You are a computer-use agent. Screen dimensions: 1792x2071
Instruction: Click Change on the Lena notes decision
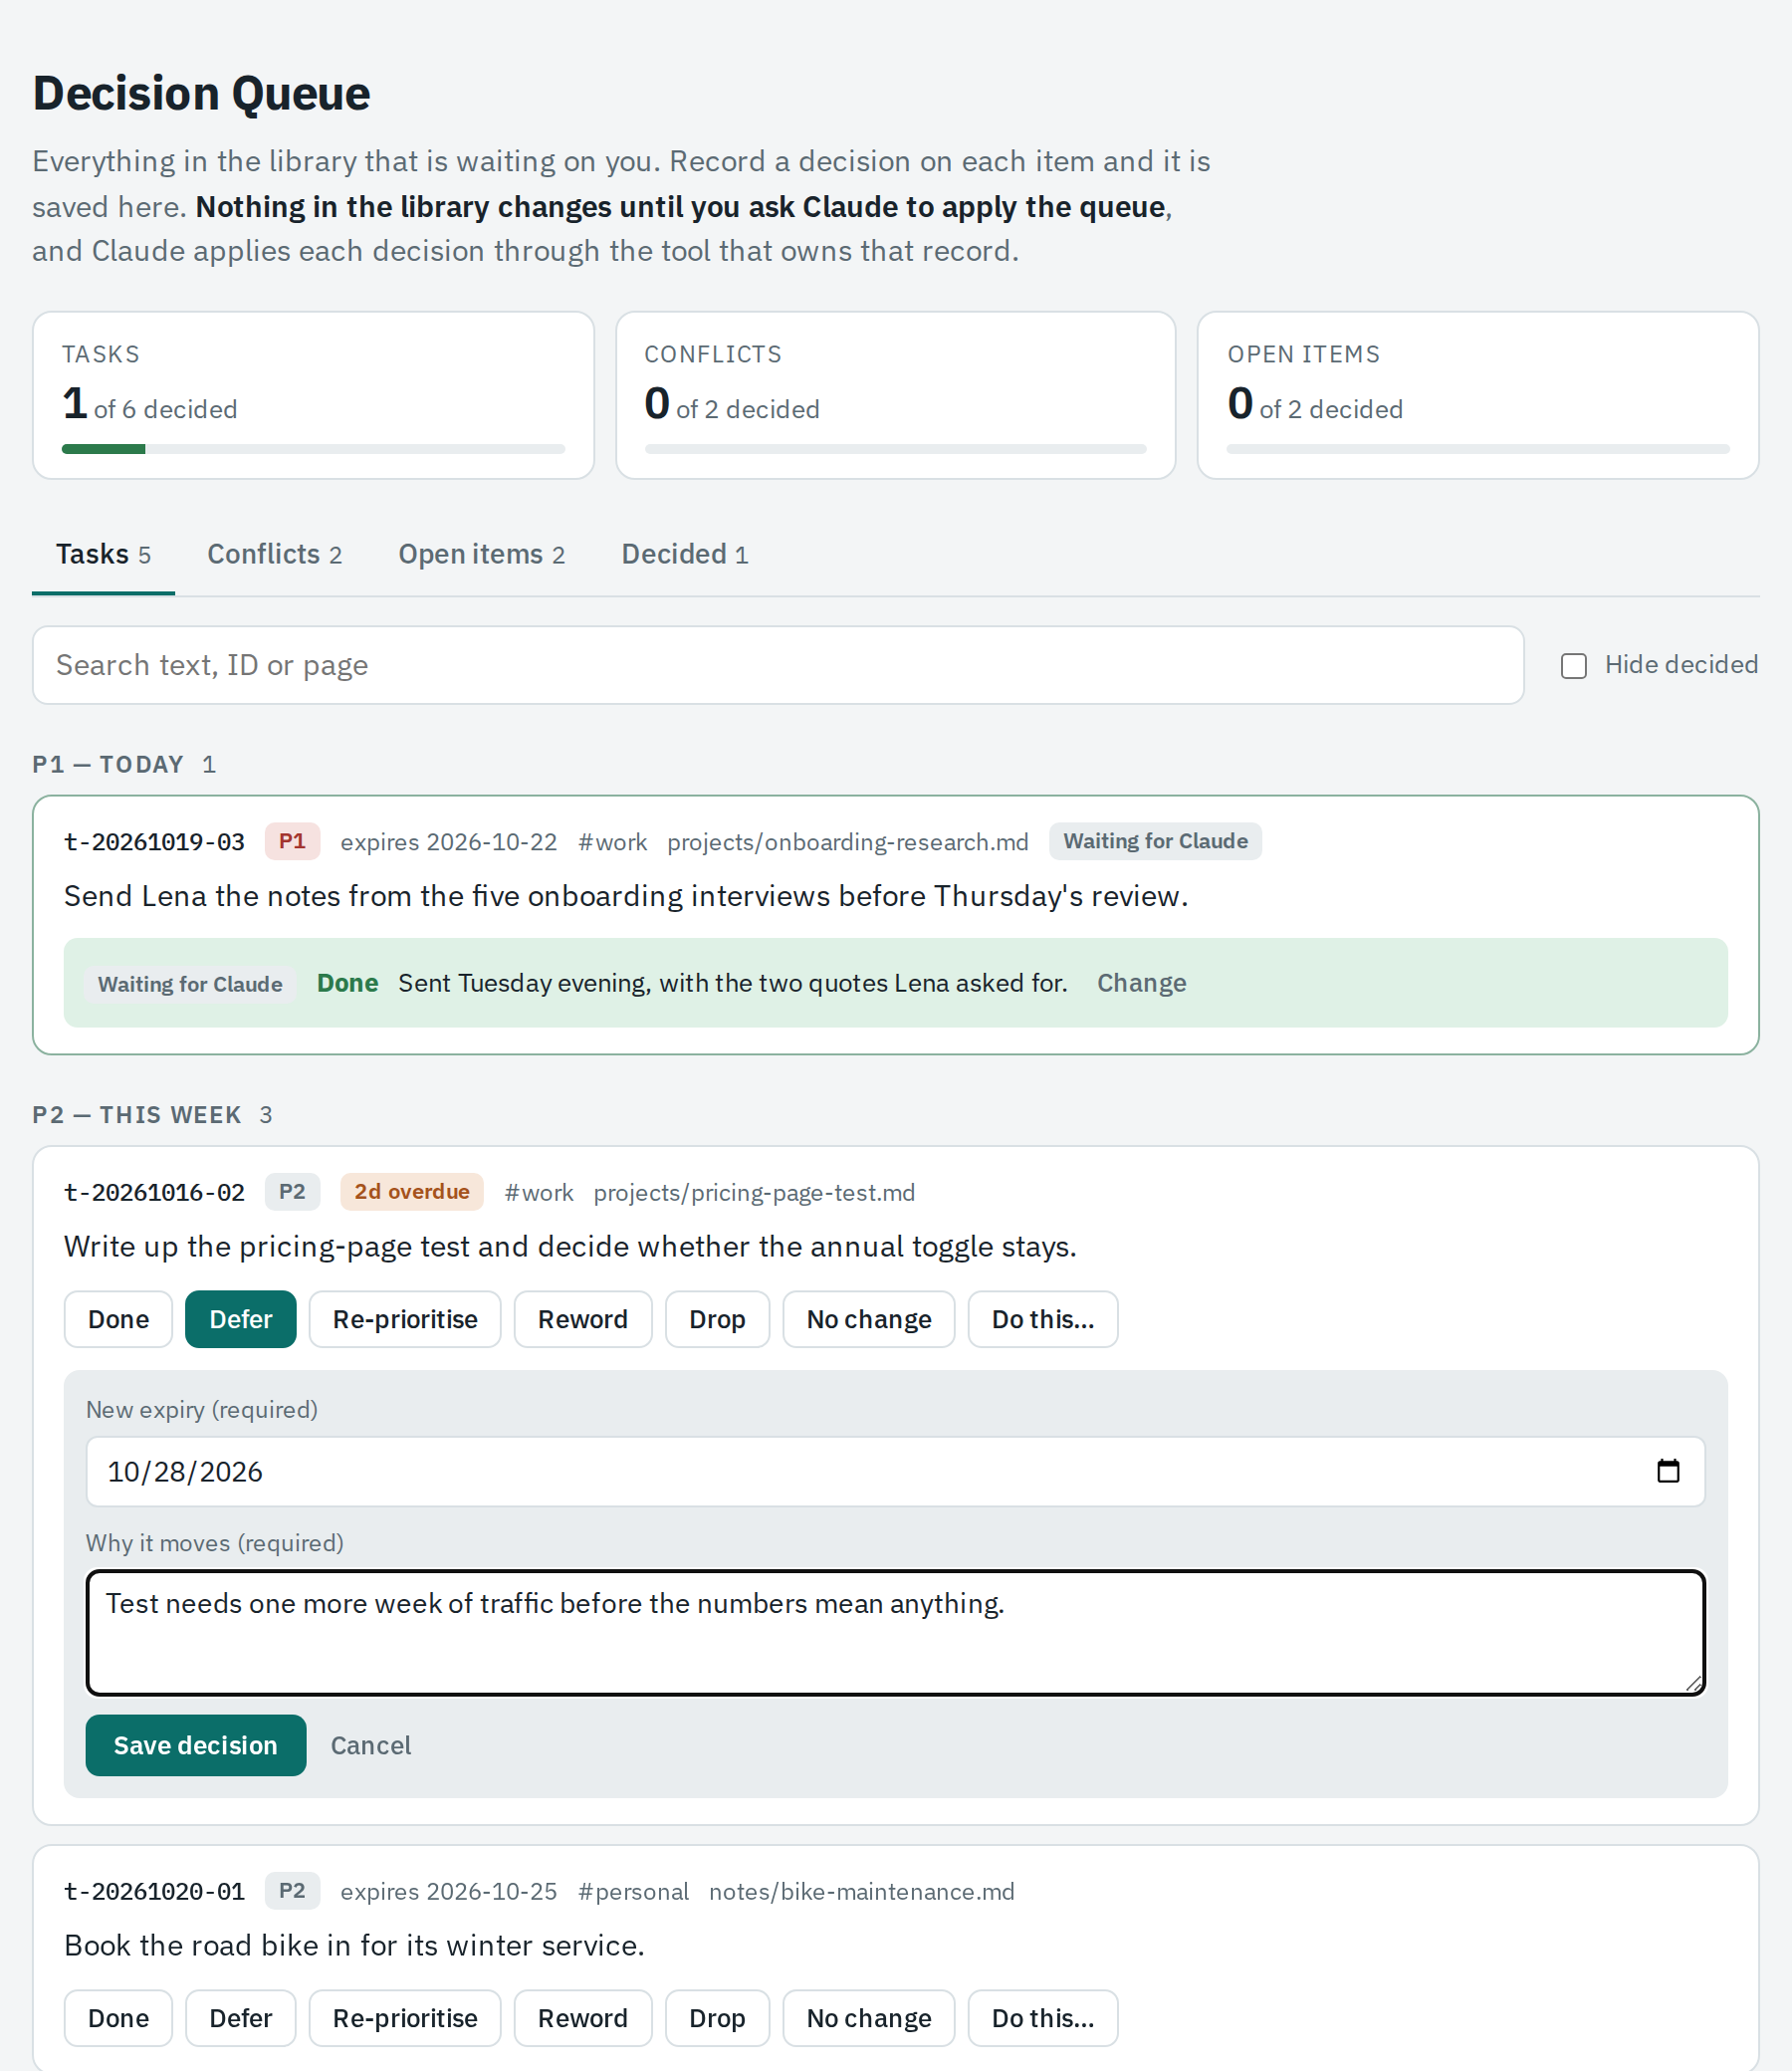(1141, 983)
